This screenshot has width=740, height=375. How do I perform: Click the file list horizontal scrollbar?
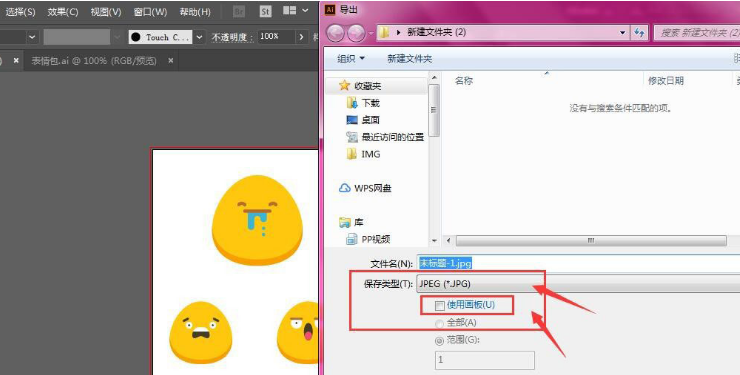point(591,241)
